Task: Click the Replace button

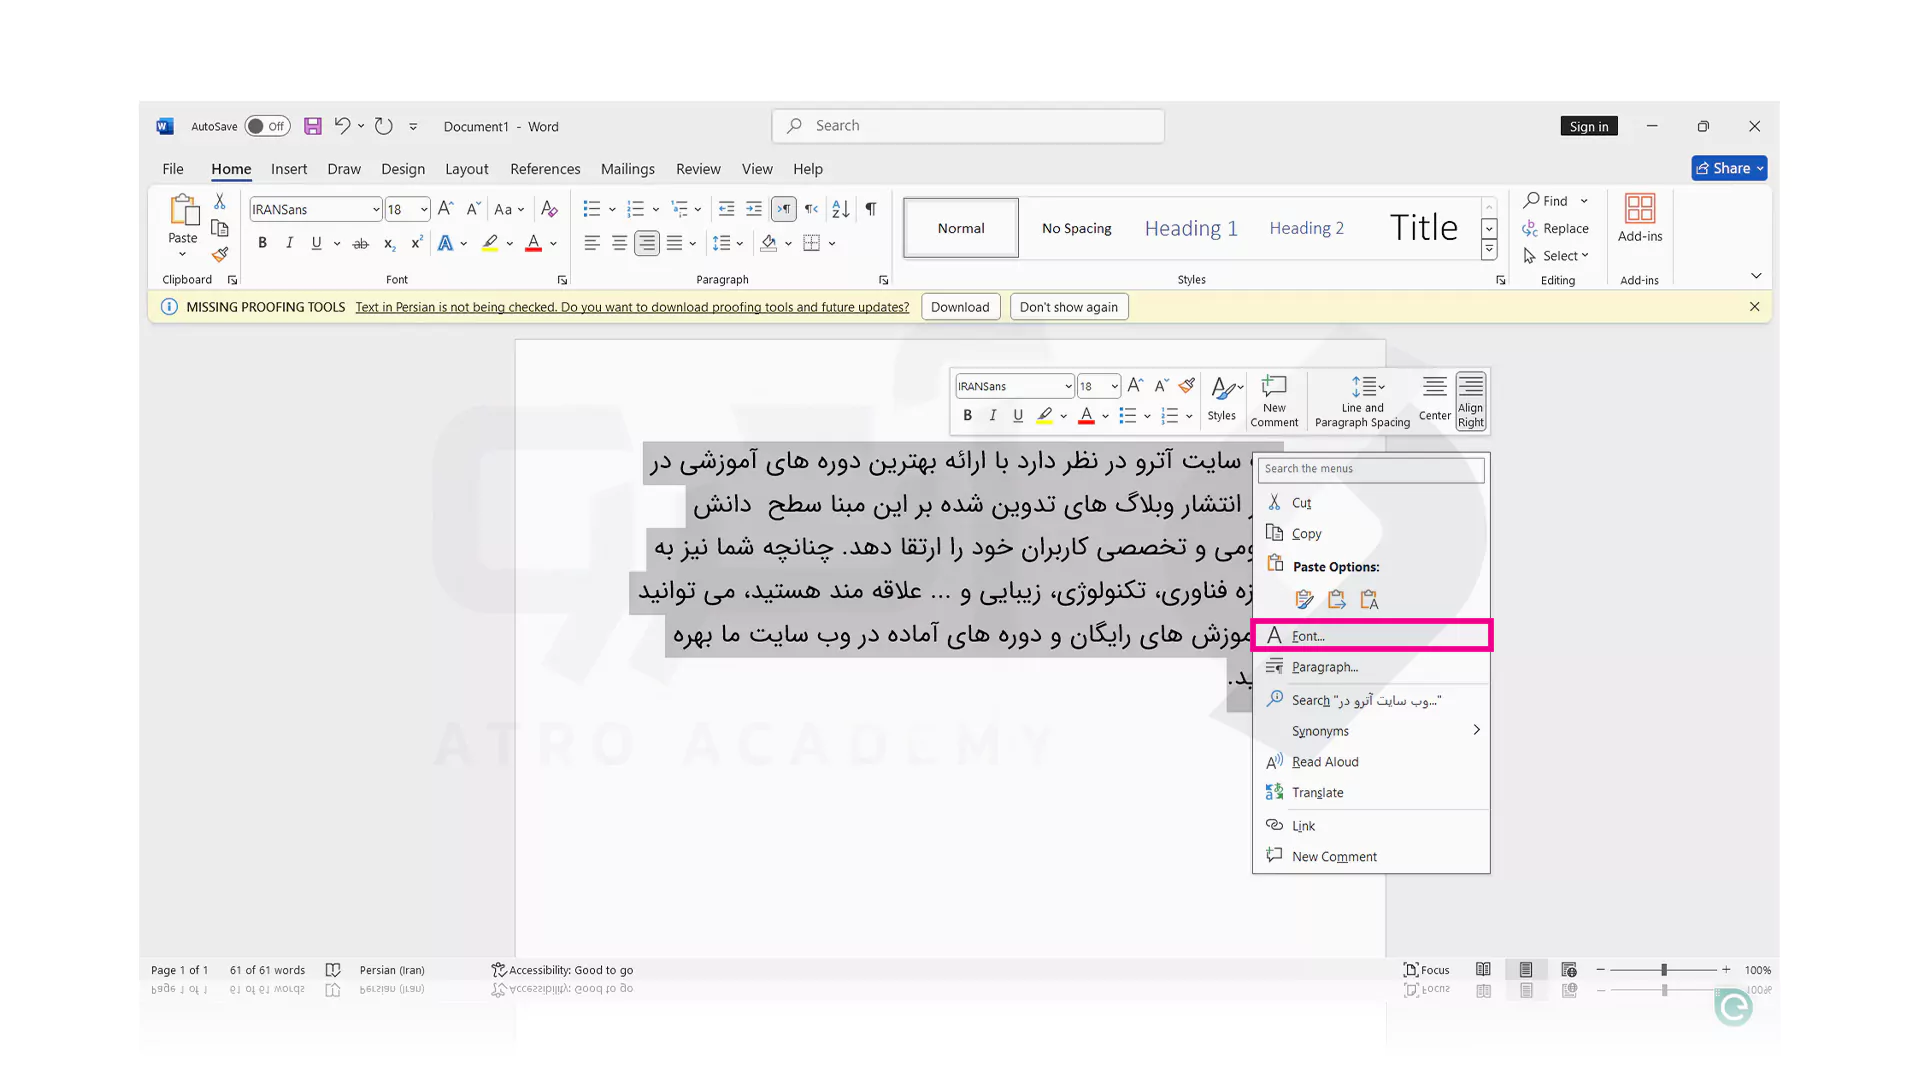Action: 1555,229
